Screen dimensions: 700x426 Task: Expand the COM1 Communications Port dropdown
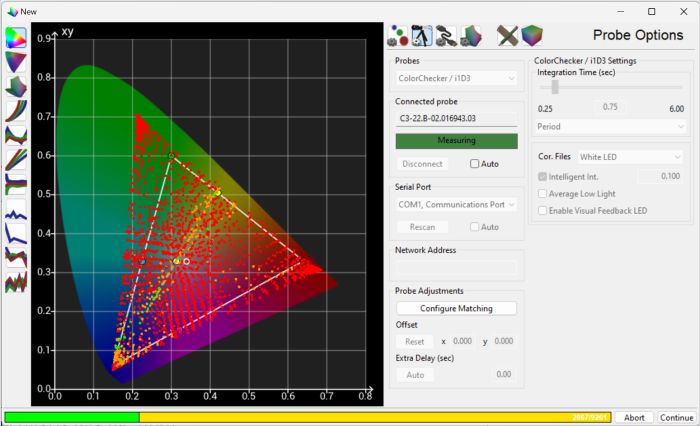pos(456,205)
